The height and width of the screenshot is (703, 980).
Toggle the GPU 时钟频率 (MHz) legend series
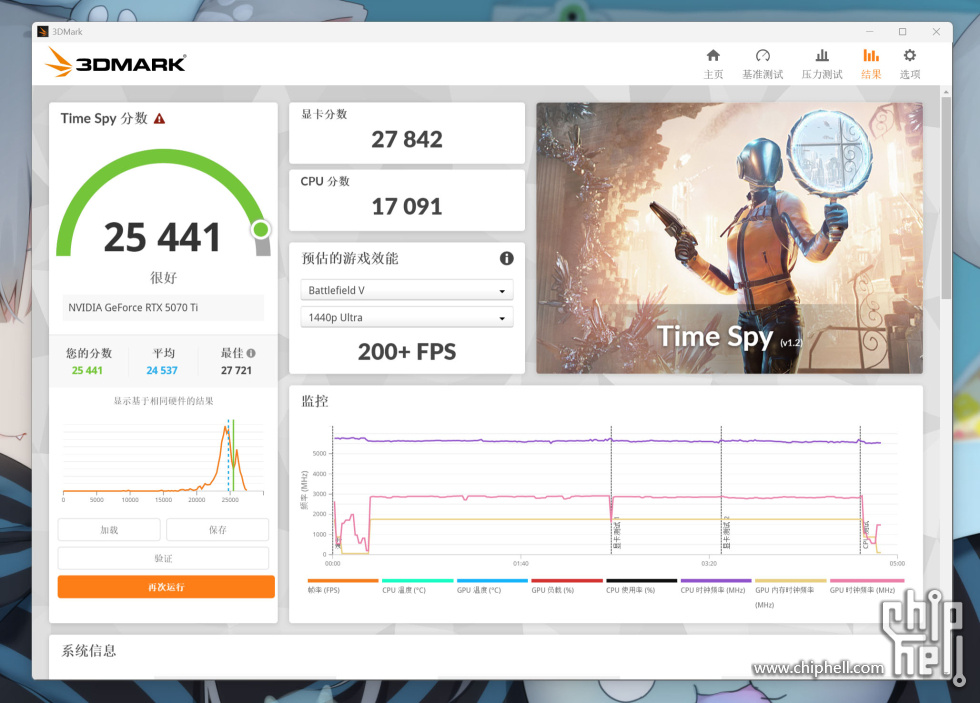pyautogui.click(x=865, y=586)
